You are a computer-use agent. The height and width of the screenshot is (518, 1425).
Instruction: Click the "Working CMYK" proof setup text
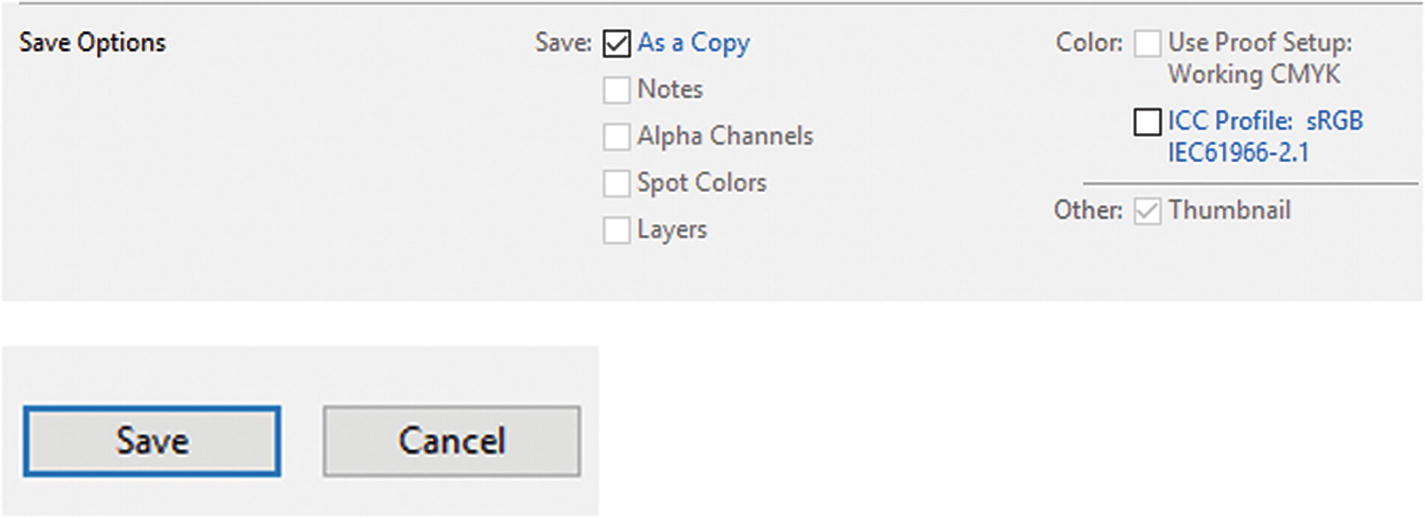[1254, 75]
